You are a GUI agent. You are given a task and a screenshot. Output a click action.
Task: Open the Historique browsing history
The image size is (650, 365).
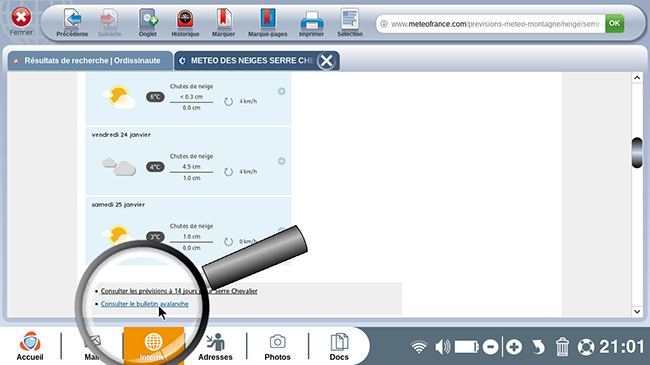(x=185, y=23)
